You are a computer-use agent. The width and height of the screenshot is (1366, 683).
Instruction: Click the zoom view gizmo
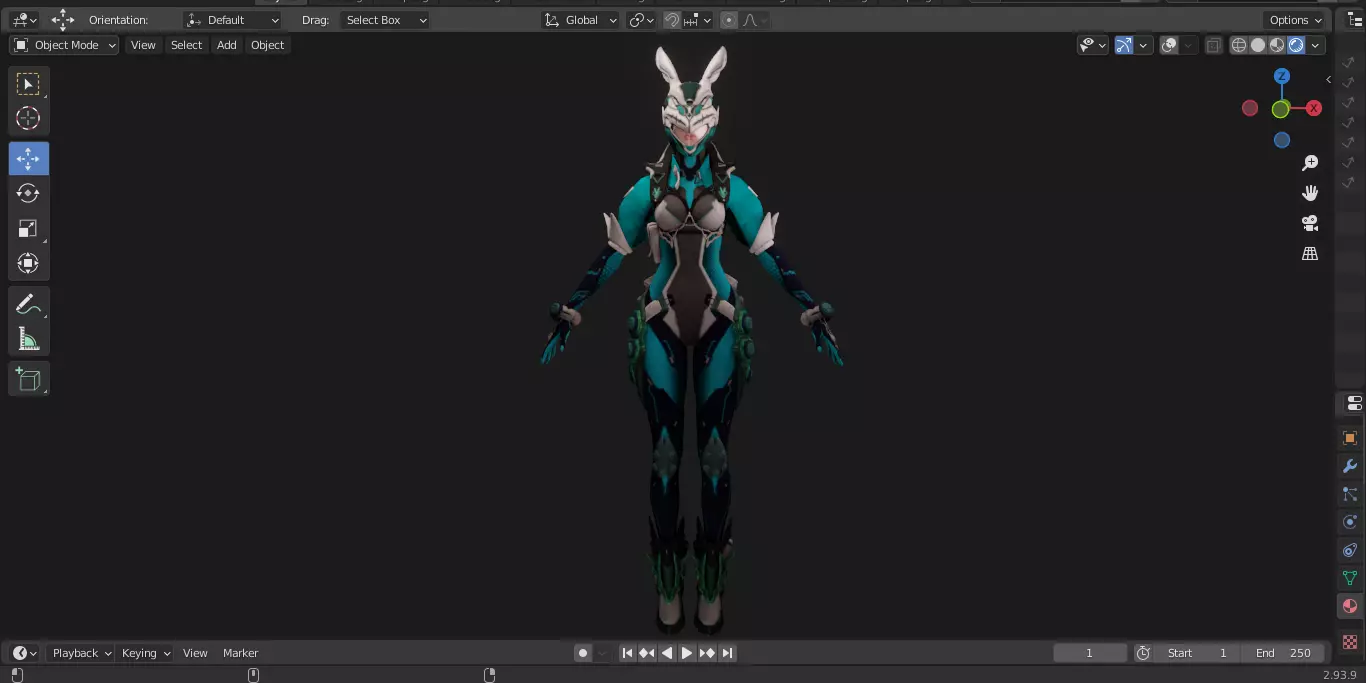pos(1310,163)
